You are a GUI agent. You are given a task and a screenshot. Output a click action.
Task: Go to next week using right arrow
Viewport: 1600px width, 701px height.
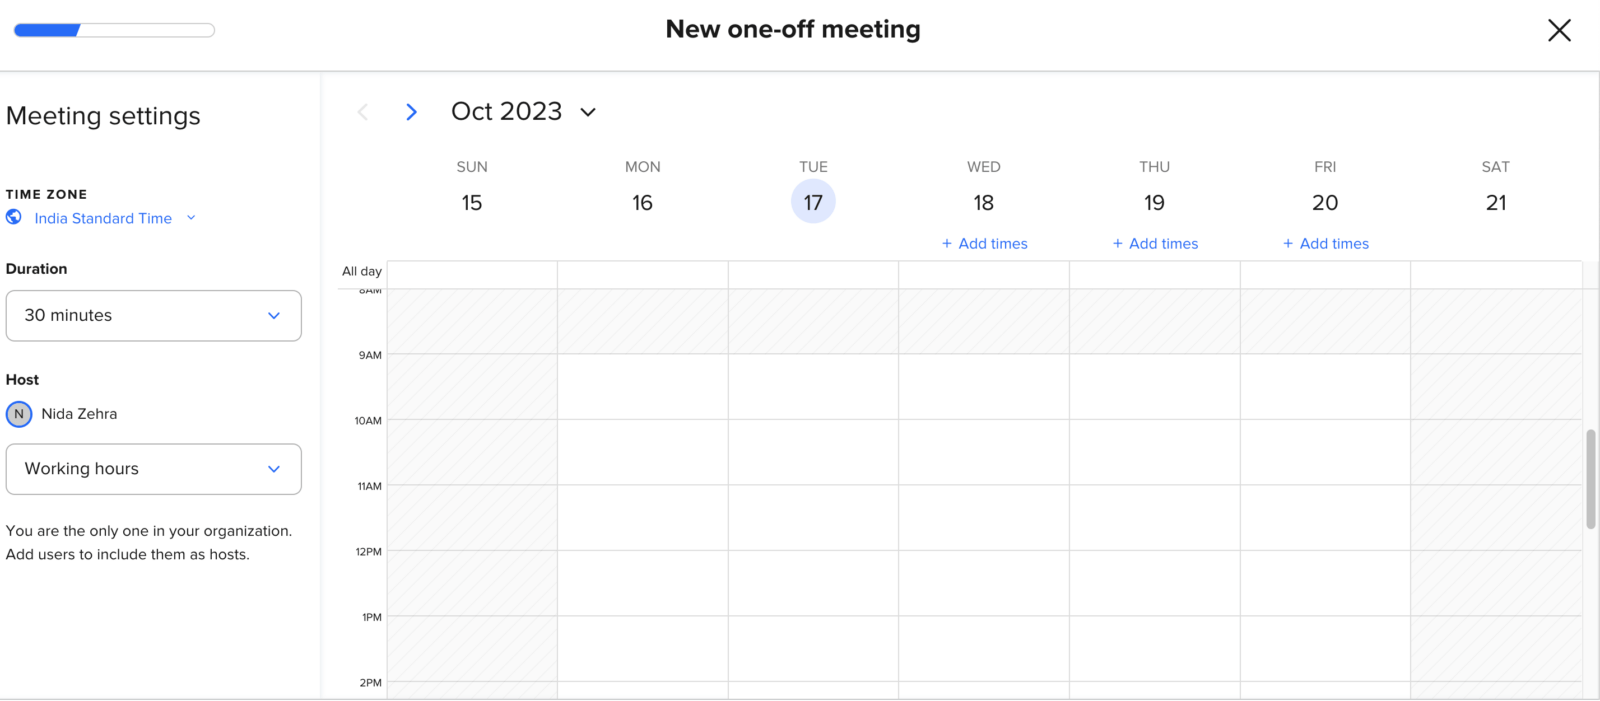click(x=411, y=112)
